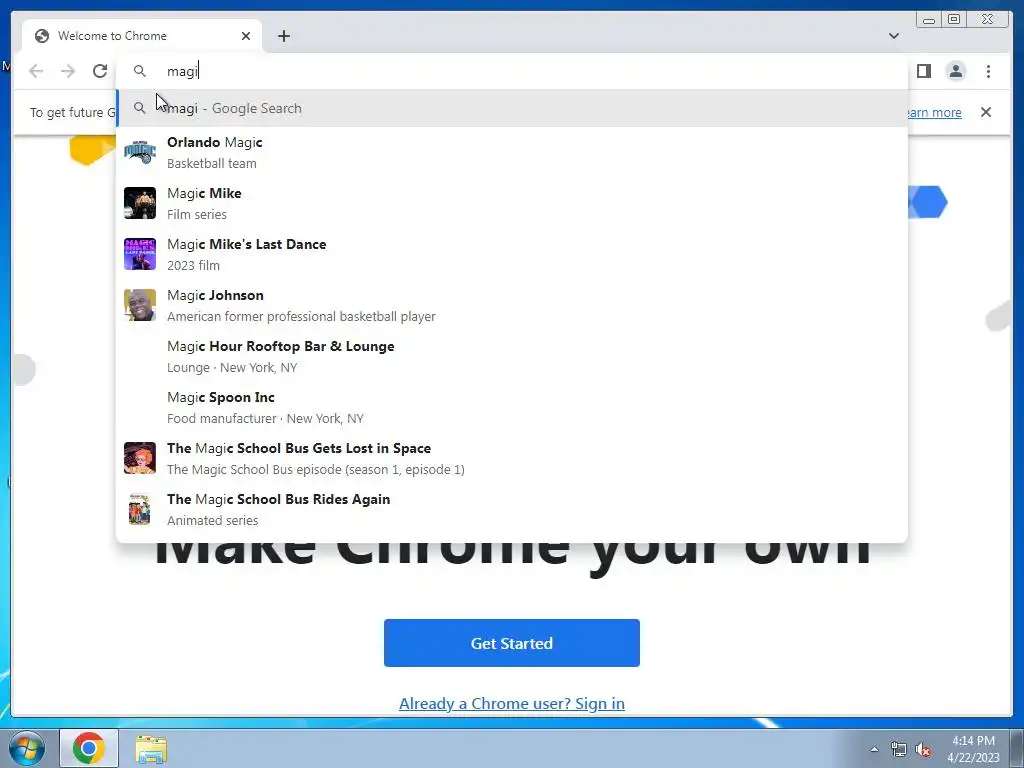
Task: Click the Gets Lost in Space episode thumbnail
Action: [x=140, y=458]
